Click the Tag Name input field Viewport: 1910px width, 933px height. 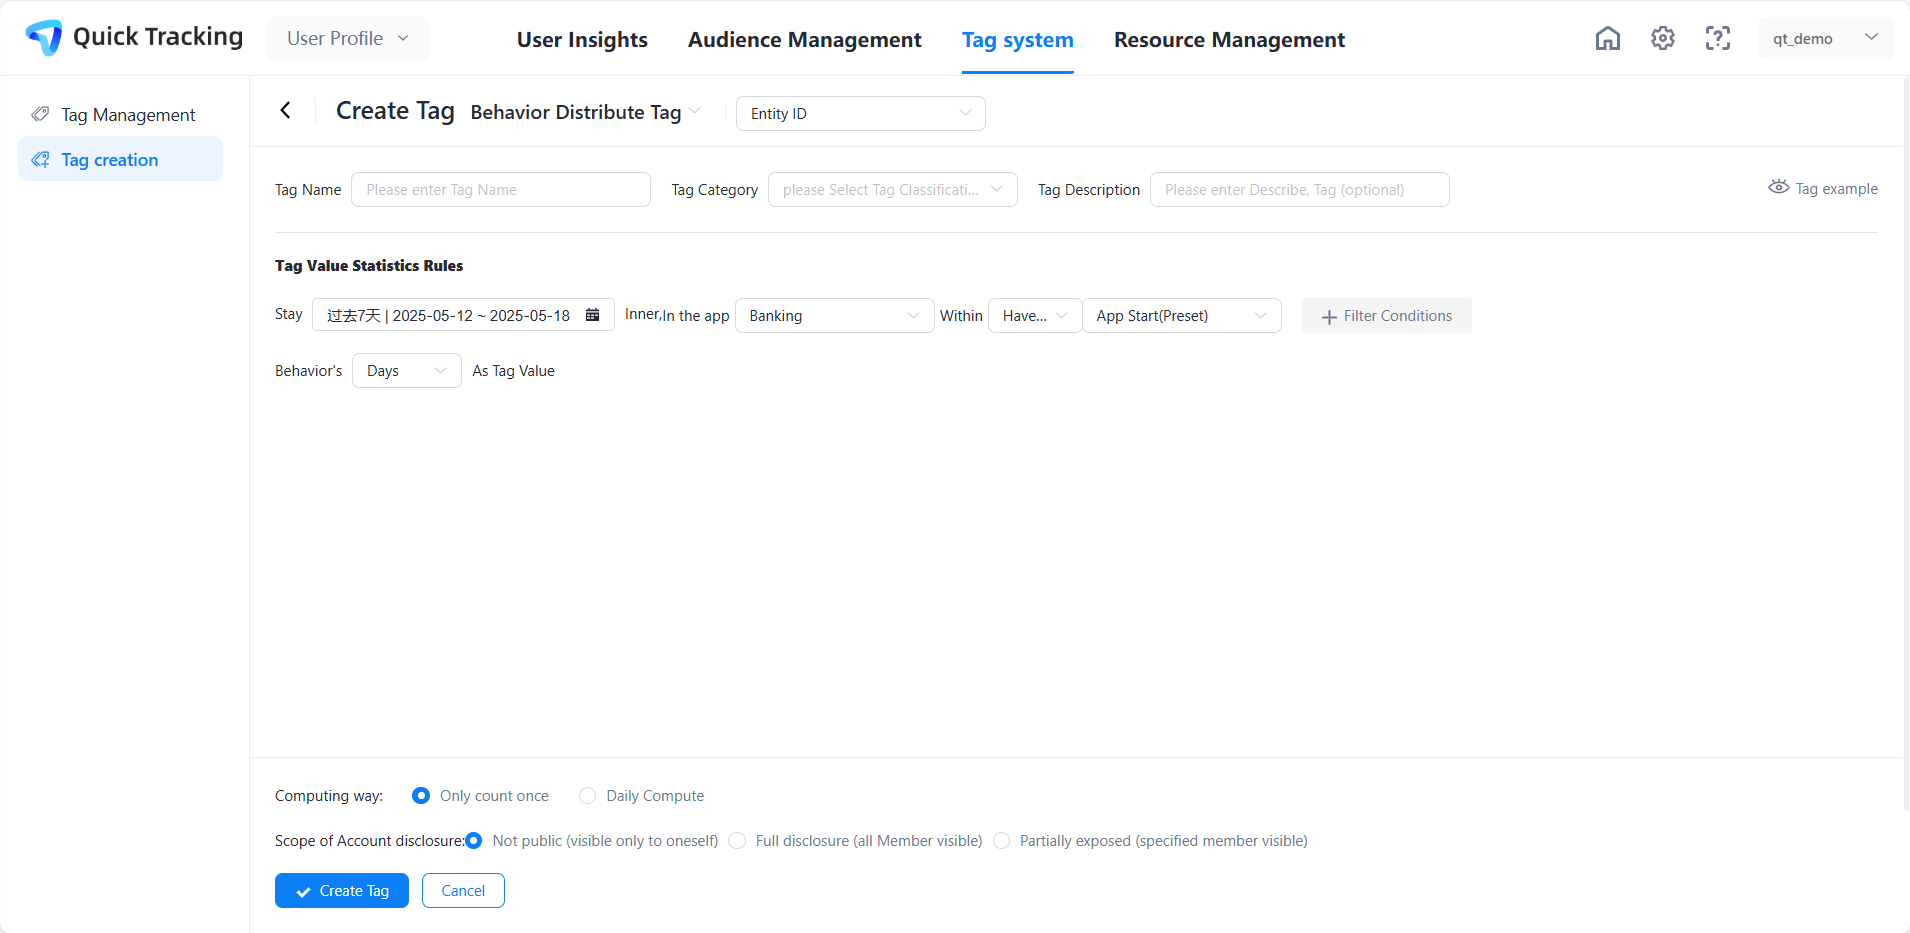pyautogui.click(x=501, y=189)
